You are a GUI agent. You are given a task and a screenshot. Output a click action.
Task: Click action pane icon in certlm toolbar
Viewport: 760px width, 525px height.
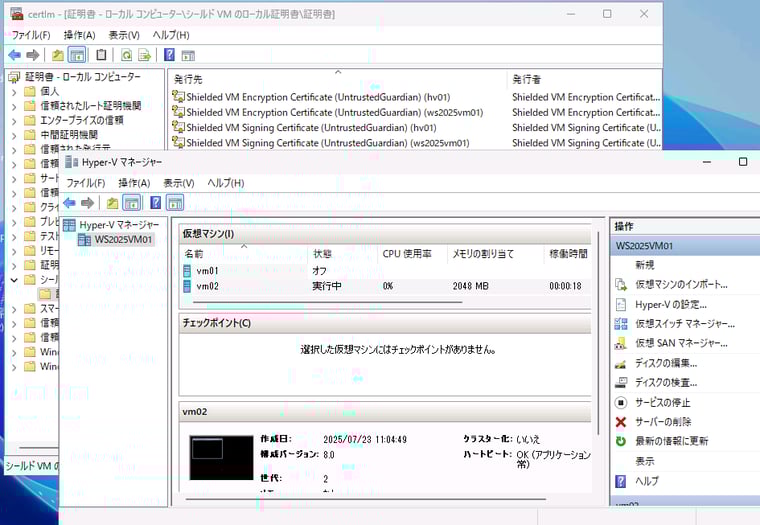188,56
